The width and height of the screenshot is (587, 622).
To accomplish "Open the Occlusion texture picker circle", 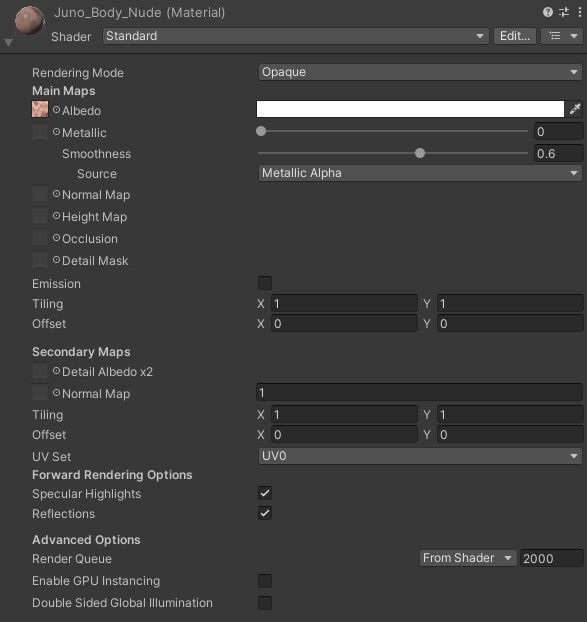I will (x=56, y=238).
